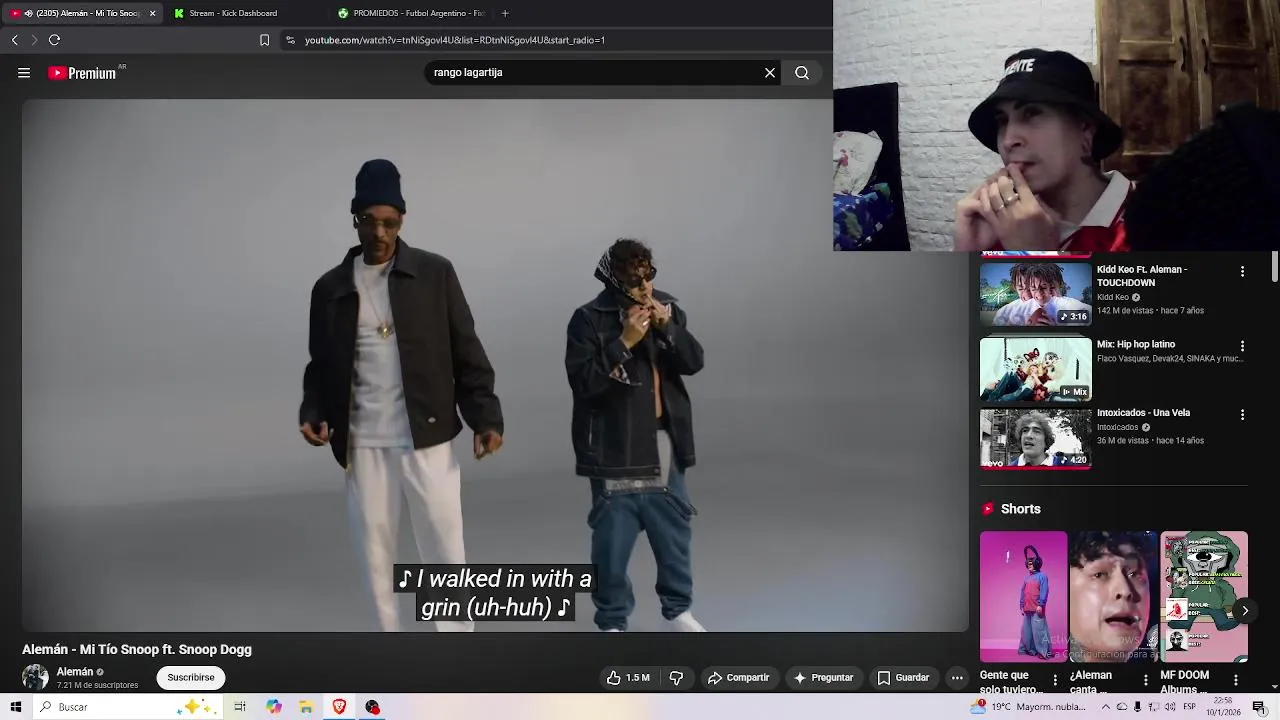The height and width of the screenshot is (720, 1280).
Task: Open options menu for TOUCHDOWN video
Action: pos(1242,271)
